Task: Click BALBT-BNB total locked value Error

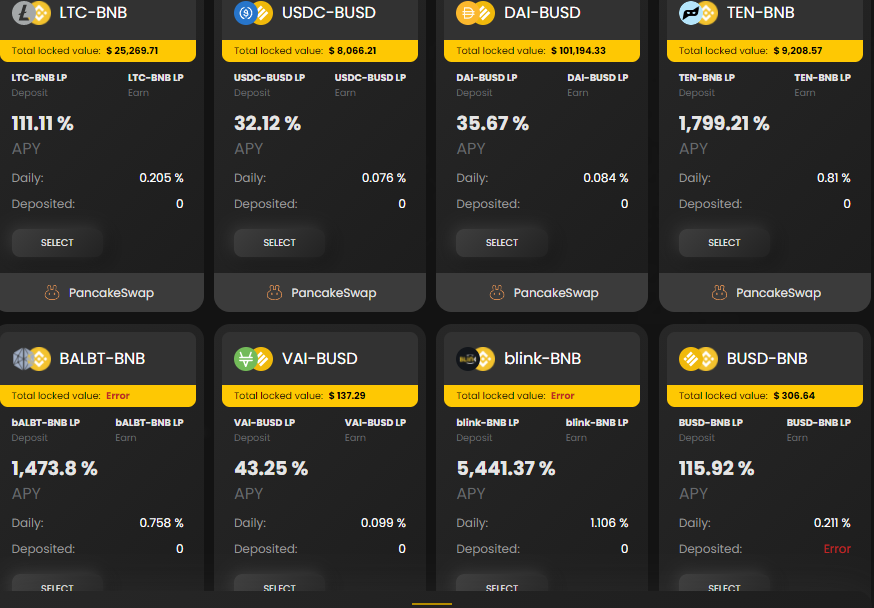Action: [118, 396]
